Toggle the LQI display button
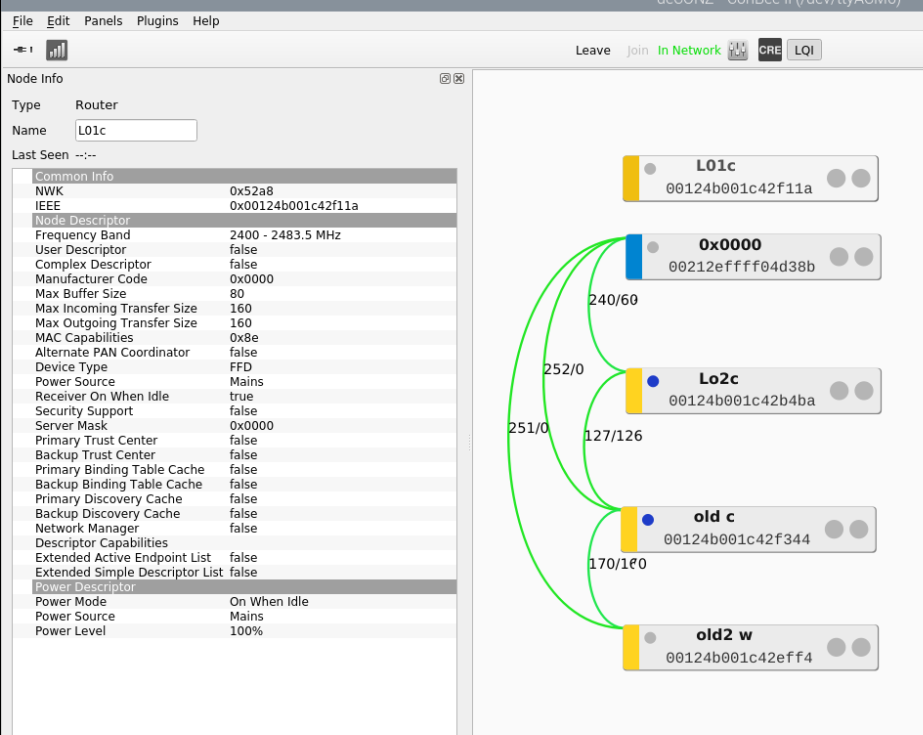The width and height of the screenshot is (923, 735). point(804,50)
